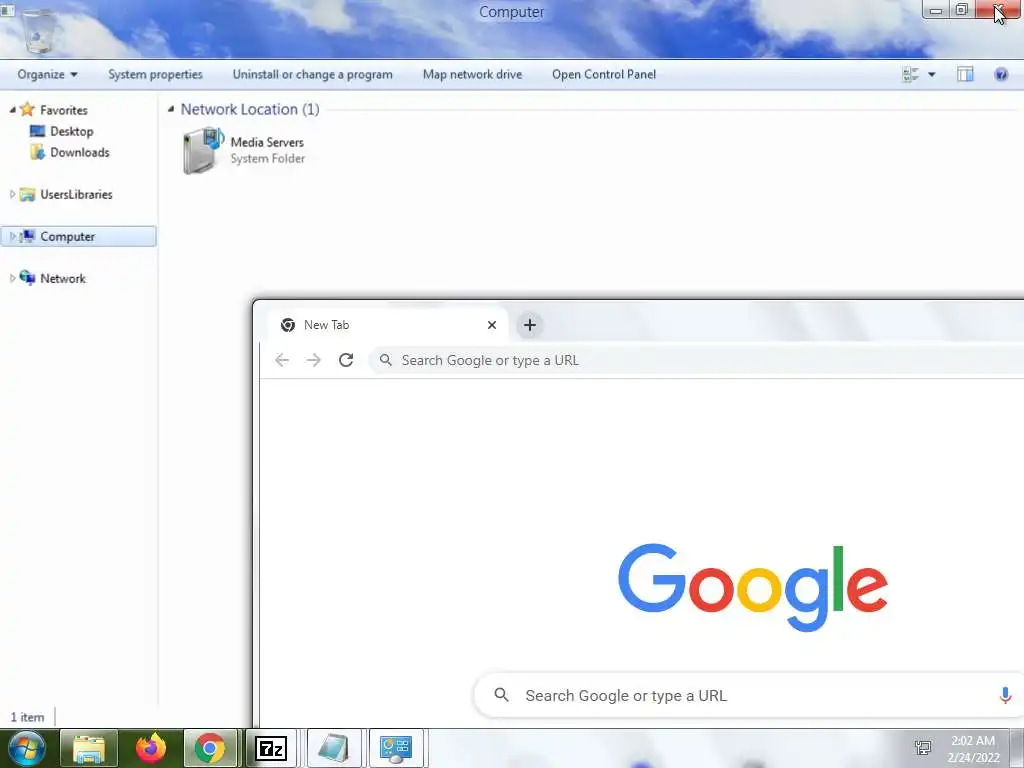
Task: Click the address bar search magnifier icon
Action: 386,360
